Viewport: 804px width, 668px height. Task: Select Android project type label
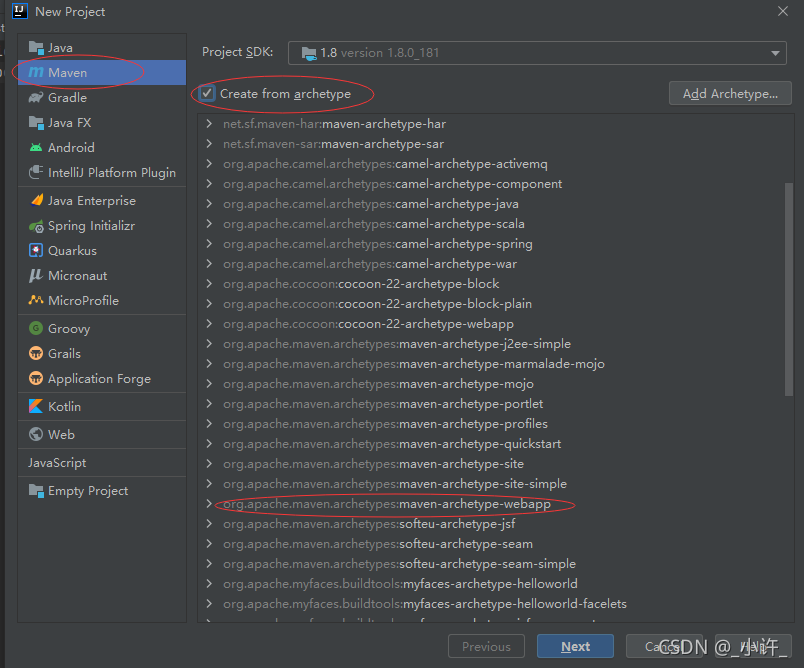tap(71, 148)
